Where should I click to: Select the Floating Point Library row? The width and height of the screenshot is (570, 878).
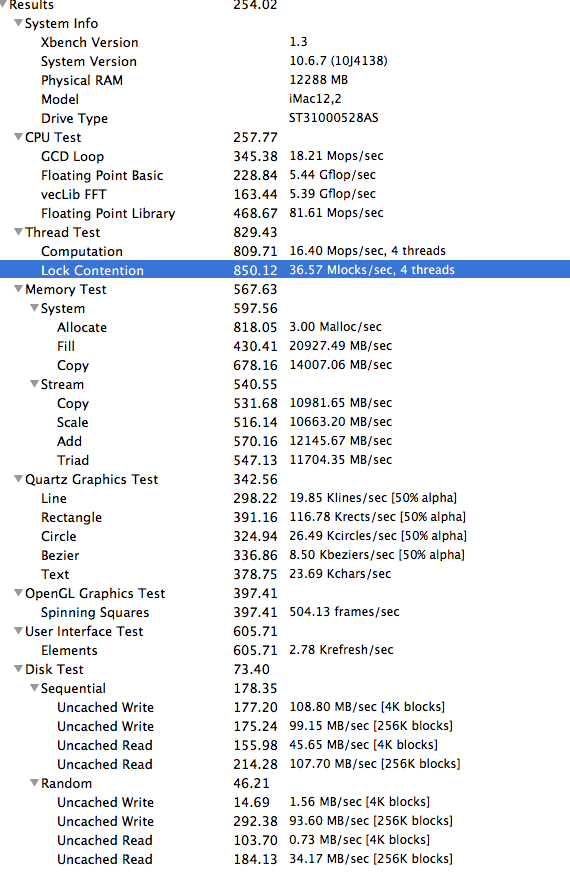[x=285, y=213]
